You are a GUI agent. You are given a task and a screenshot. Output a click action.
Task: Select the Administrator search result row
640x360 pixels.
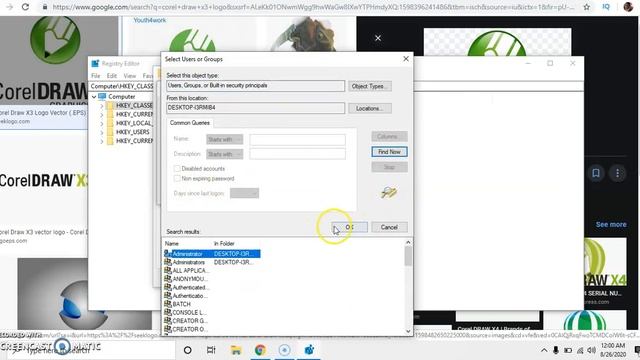(212, 254)
